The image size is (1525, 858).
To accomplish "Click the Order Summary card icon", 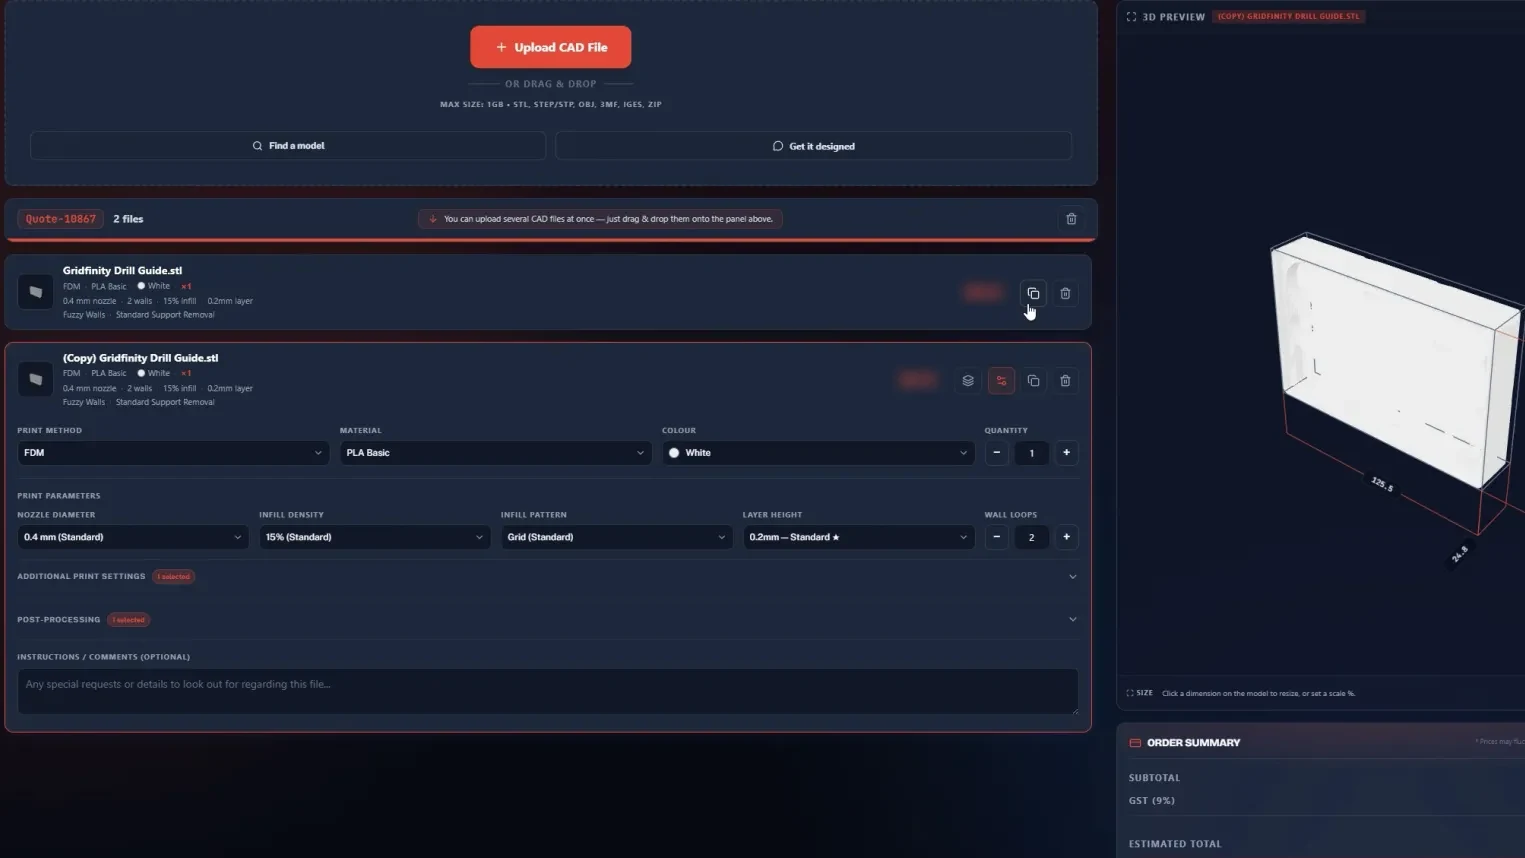I will click(x=1135, y=743).
